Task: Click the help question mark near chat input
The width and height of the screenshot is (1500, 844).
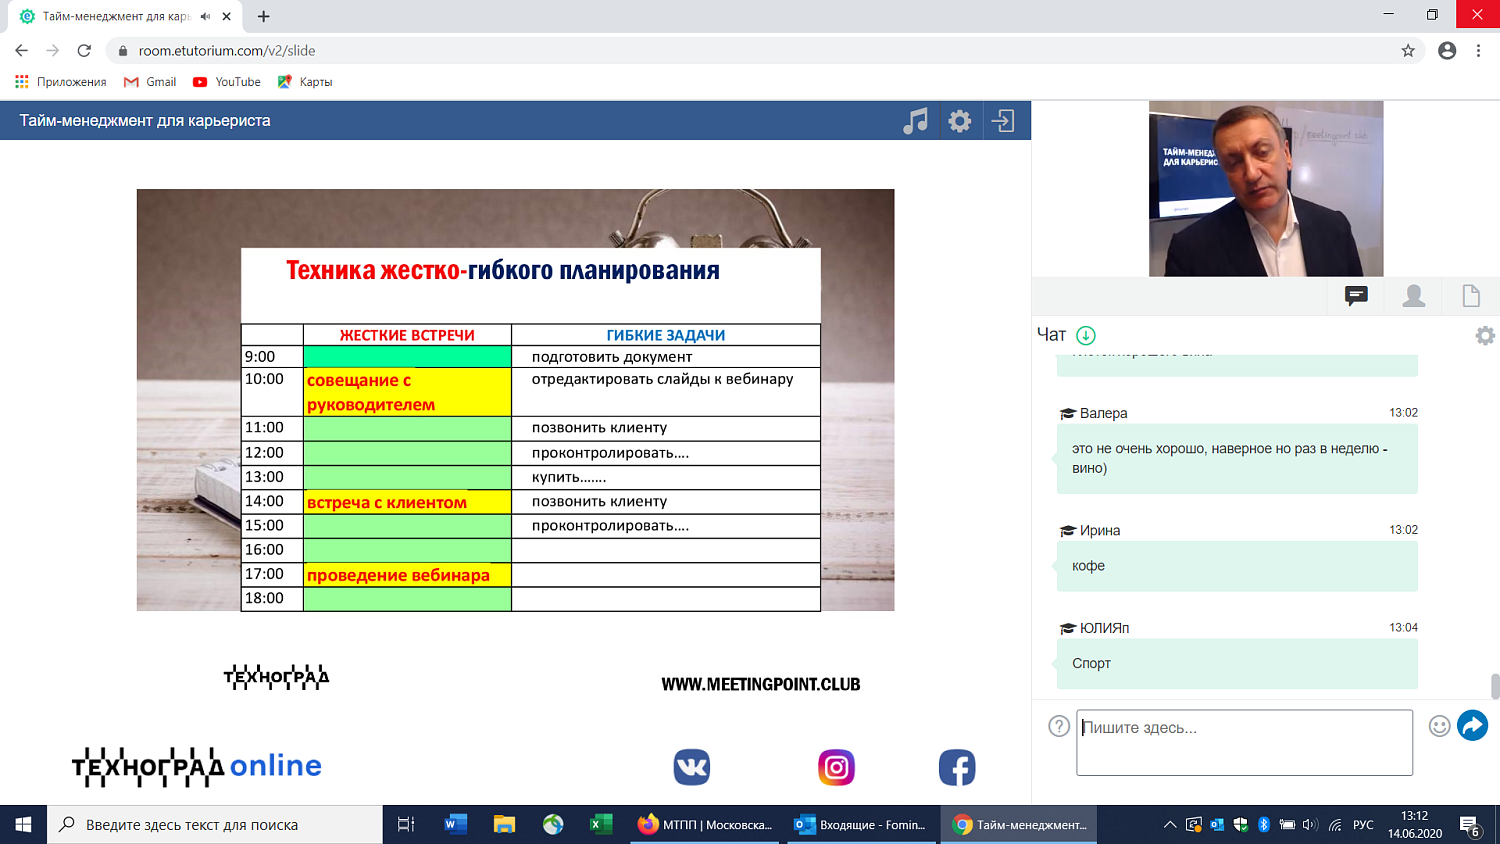Action: tap(1058, 726)
